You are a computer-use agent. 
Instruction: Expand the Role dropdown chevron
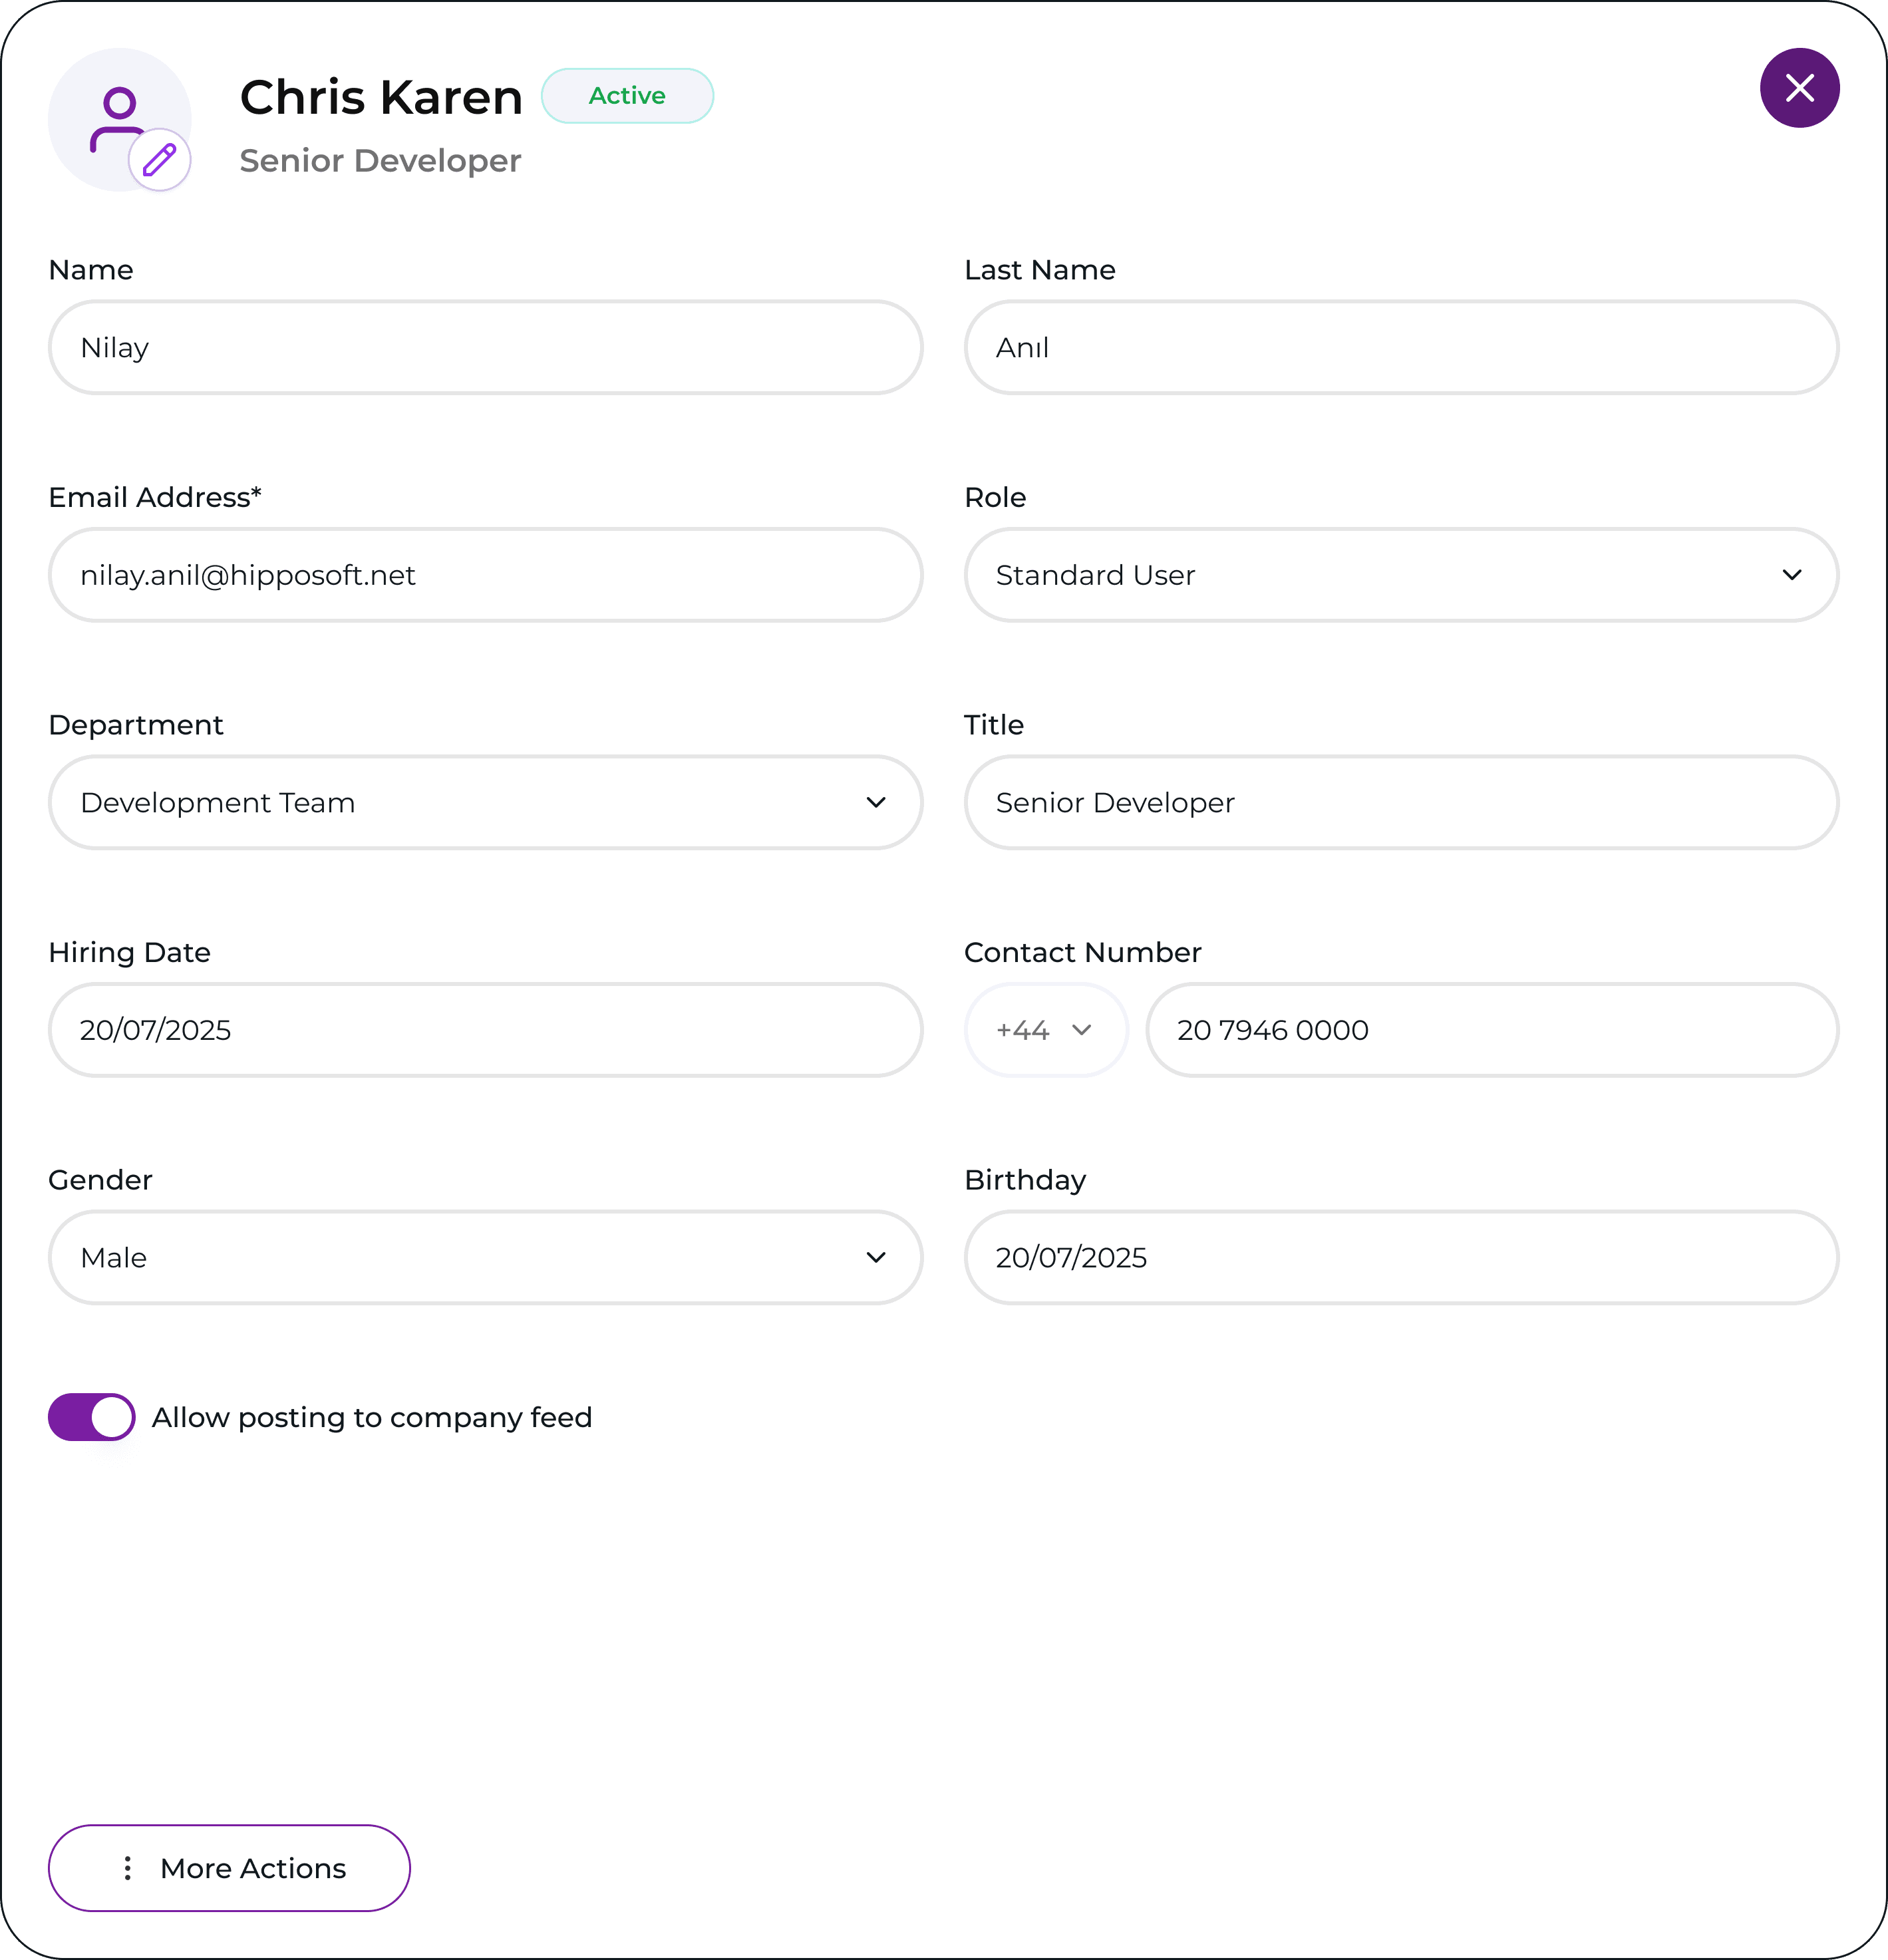[1791, 575]
